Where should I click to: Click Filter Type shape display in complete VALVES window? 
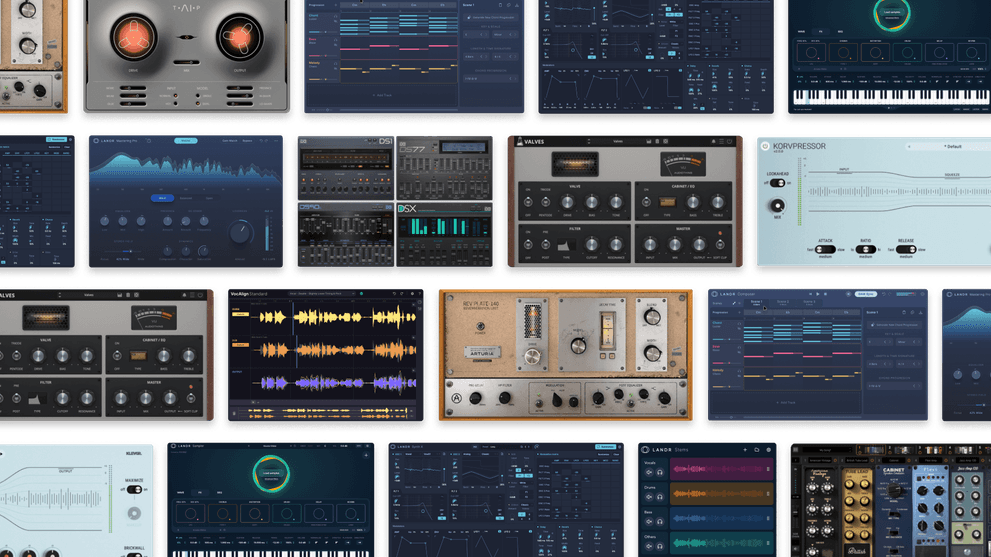tap(566, 245)
